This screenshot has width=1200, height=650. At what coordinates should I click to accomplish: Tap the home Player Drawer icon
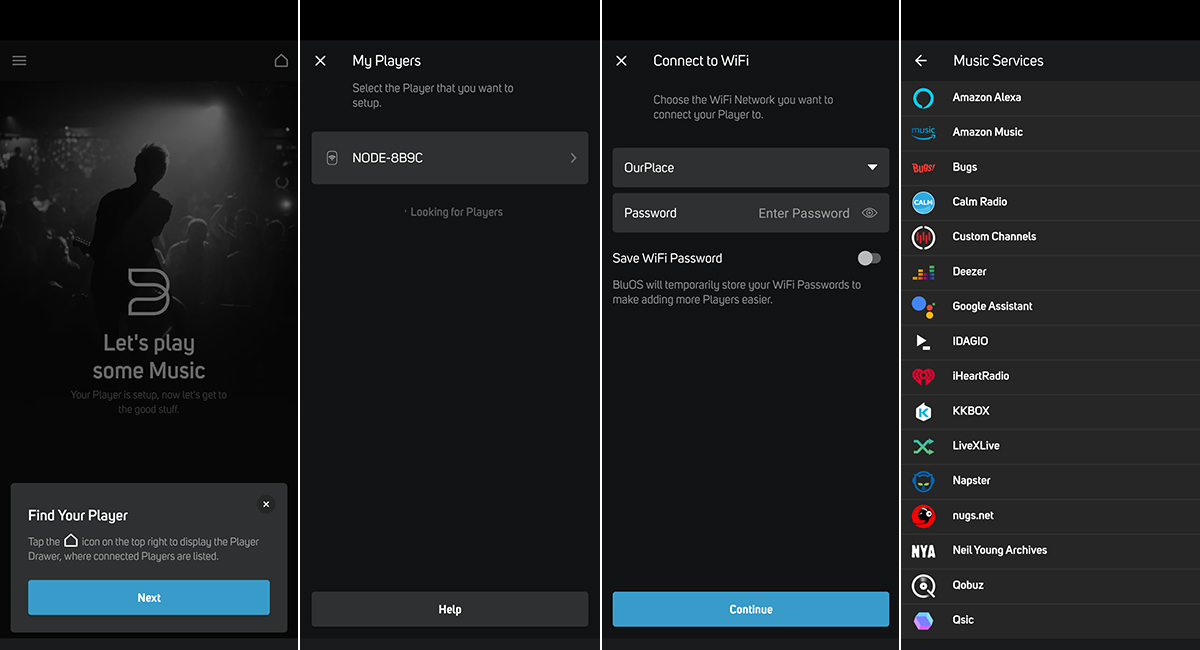point(281,61)
